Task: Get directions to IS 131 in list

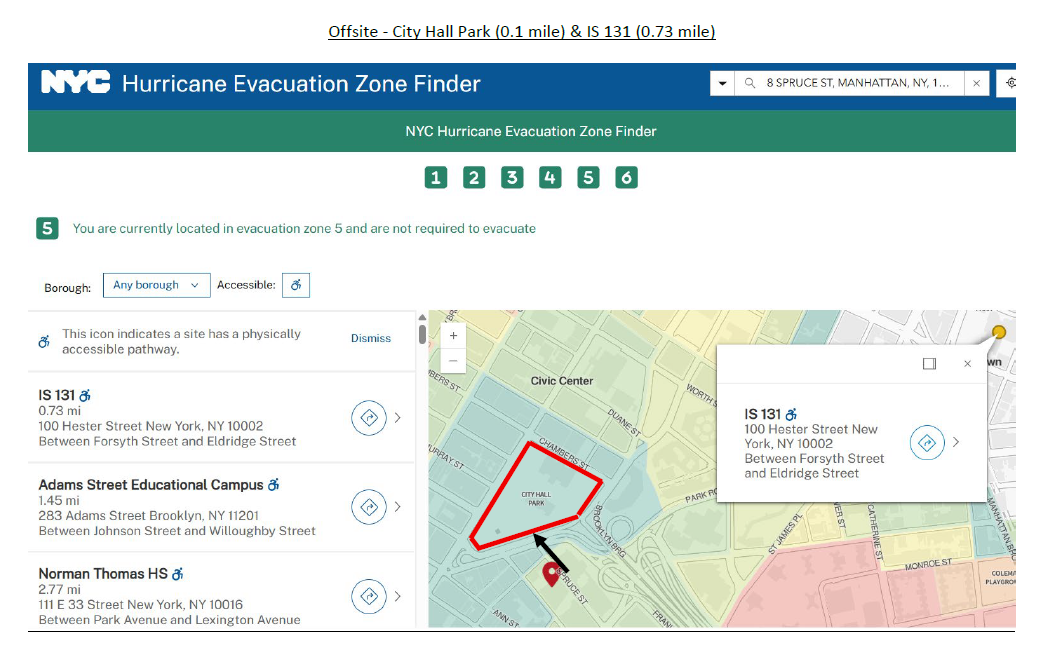Action: coord(369,418)
